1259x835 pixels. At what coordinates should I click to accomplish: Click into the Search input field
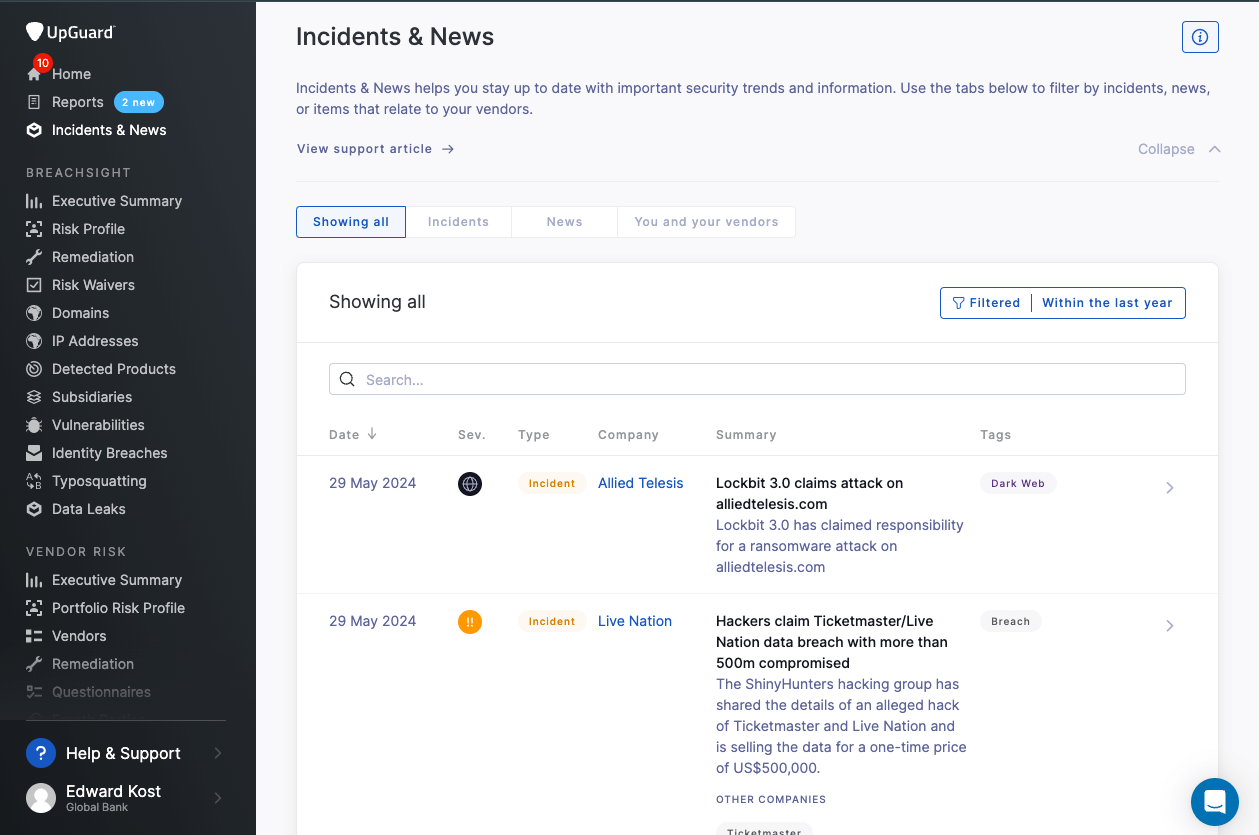(757, 379)
